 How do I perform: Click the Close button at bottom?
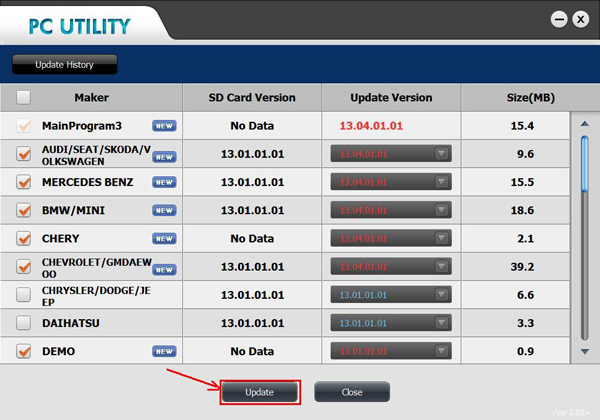[352, 392]
